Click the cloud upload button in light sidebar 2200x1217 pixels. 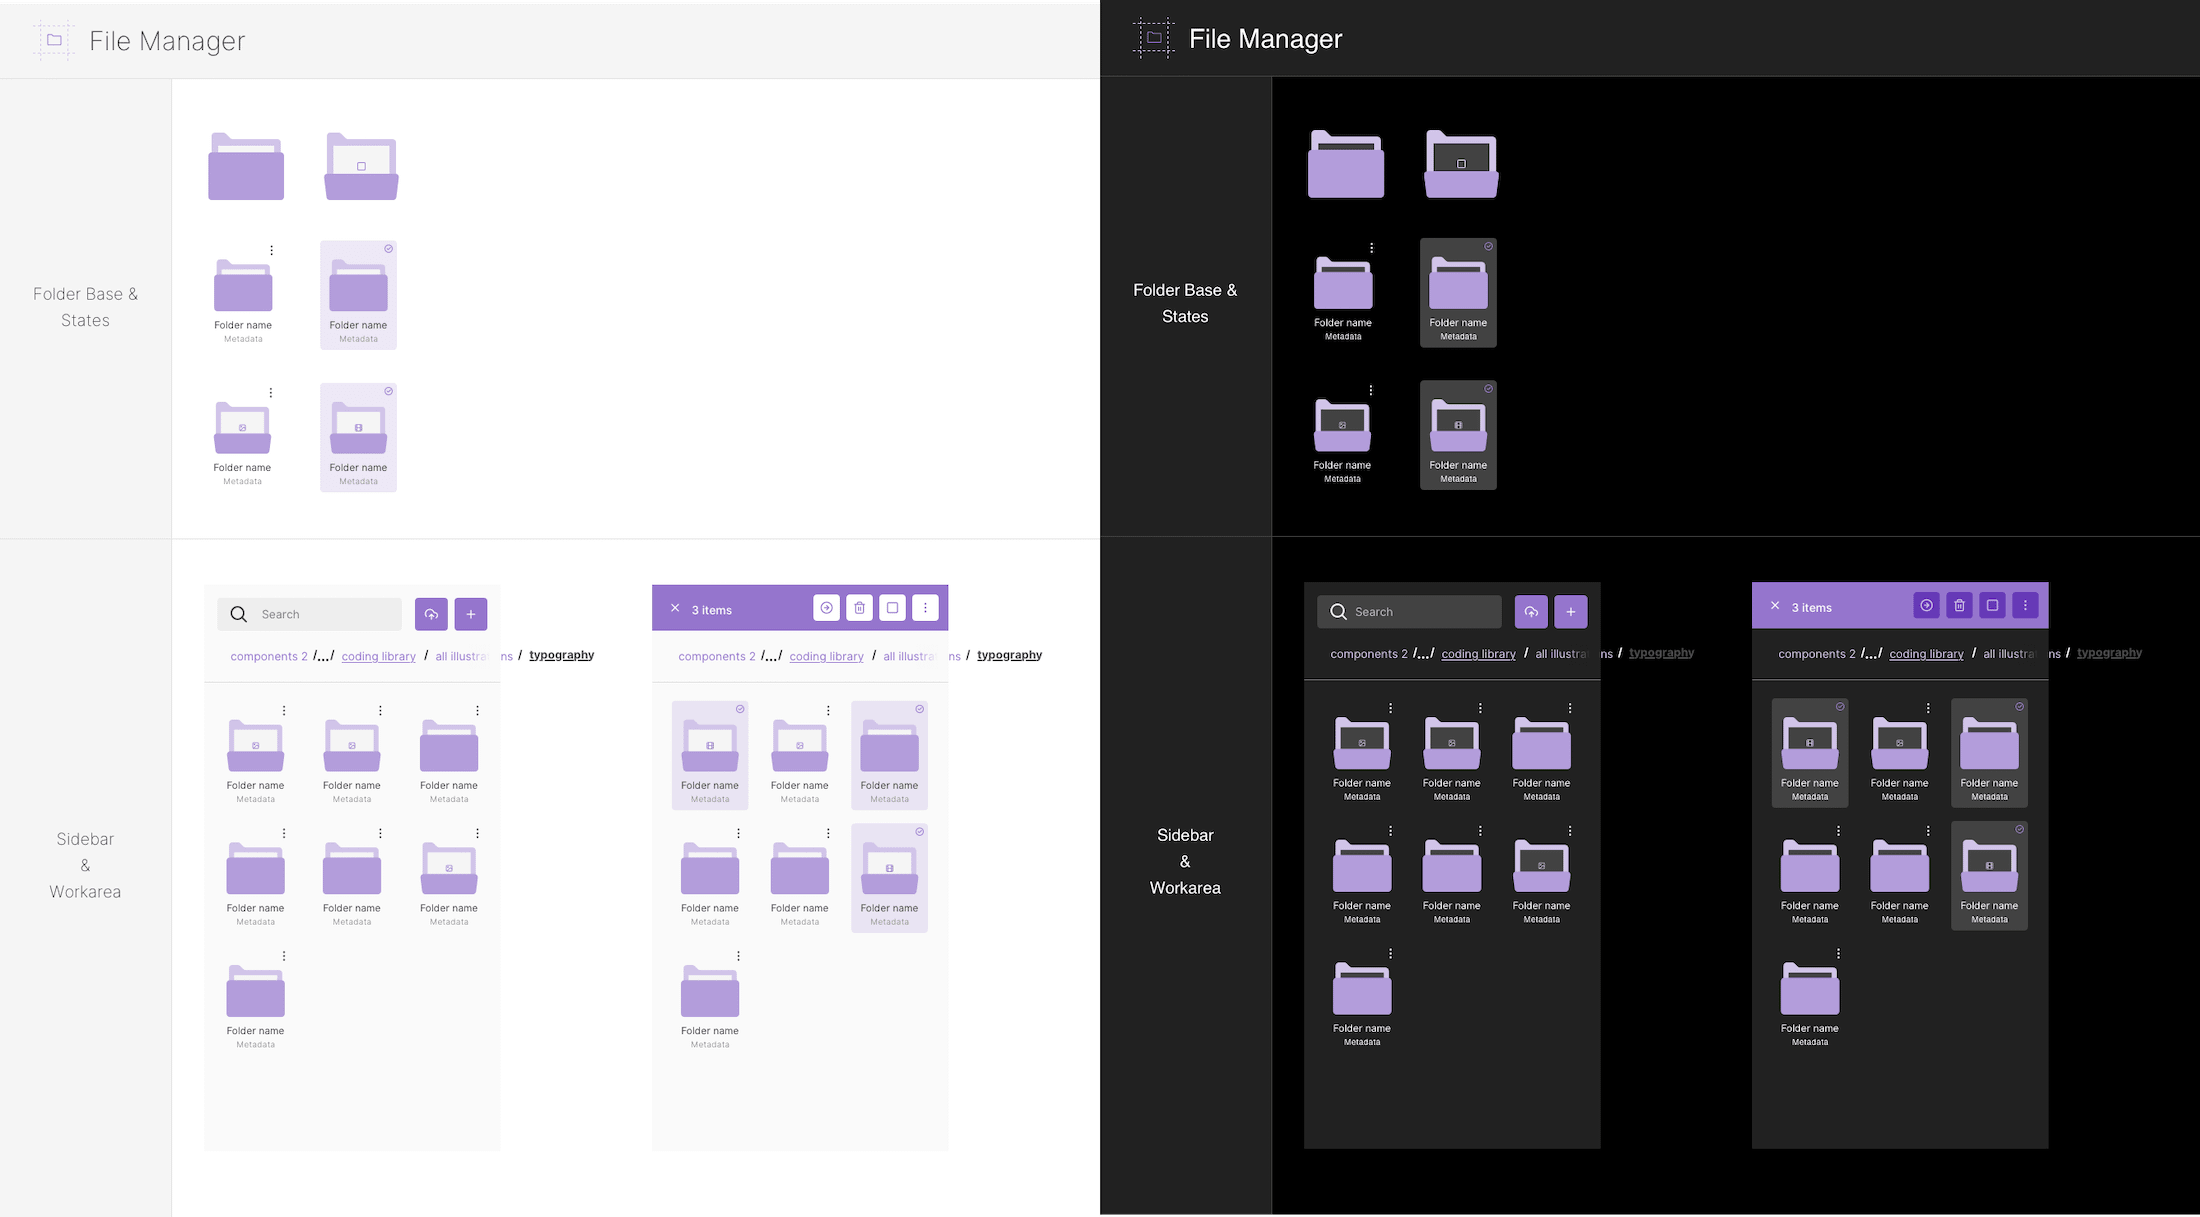(x=431, y=614)
